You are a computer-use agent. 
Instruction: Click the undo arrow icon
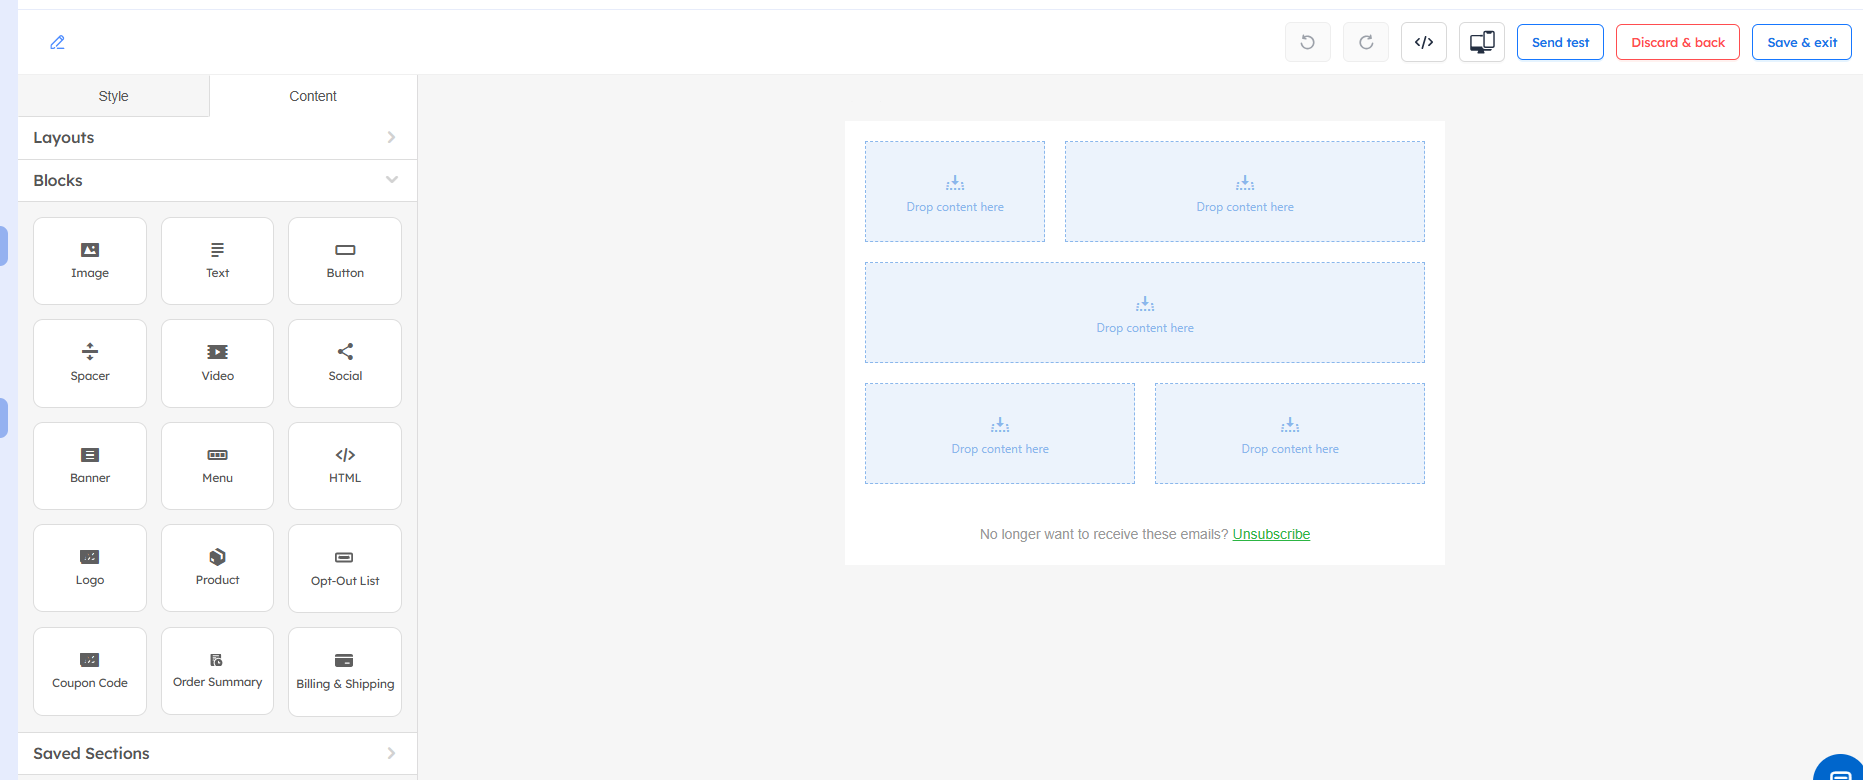(1307, 42)
